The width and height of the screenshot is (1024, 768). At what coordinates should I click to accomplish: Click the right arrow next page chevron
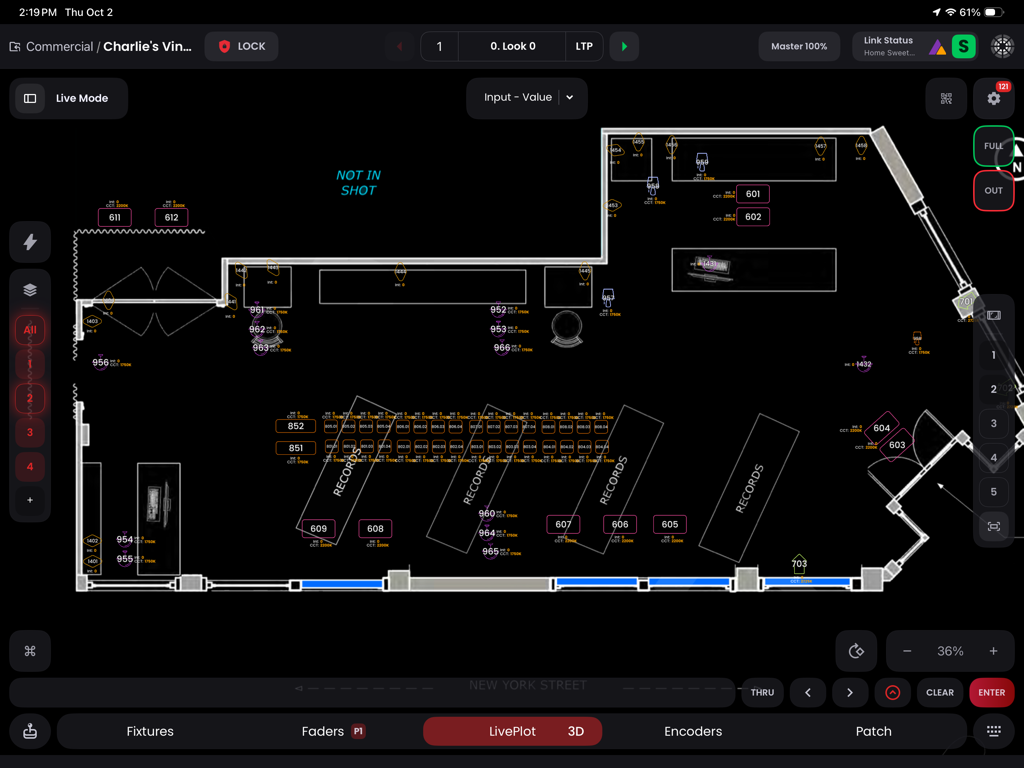click(x=850, y=692)
